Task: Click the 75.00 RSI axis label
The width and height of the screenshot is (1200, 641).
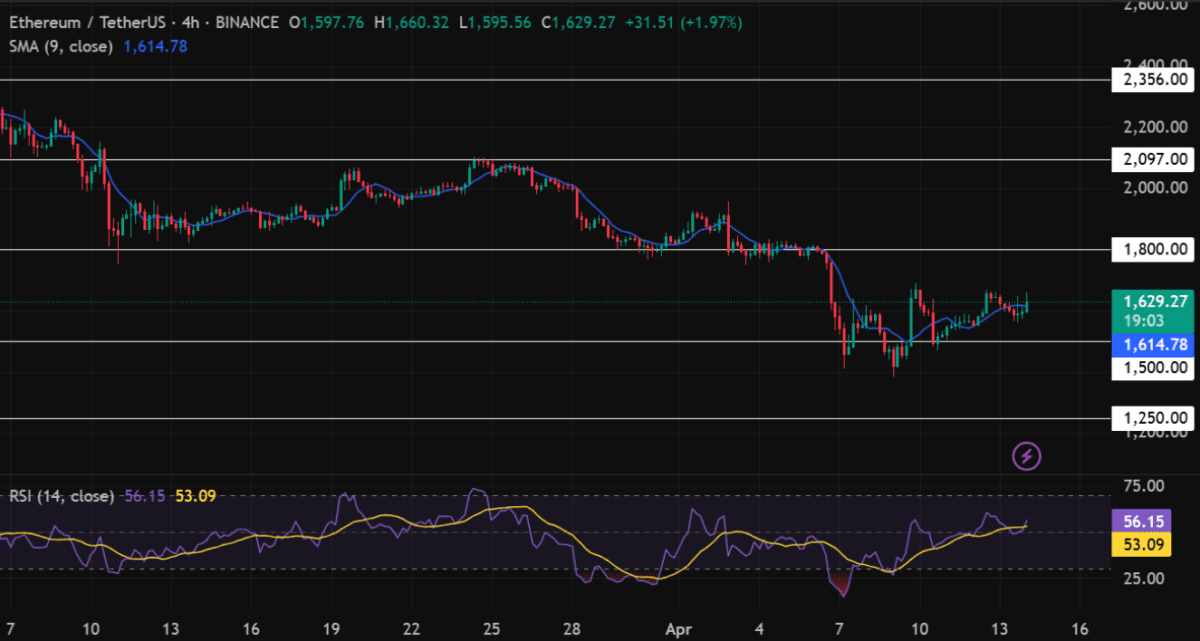Action: click(x=1142, y=486)
